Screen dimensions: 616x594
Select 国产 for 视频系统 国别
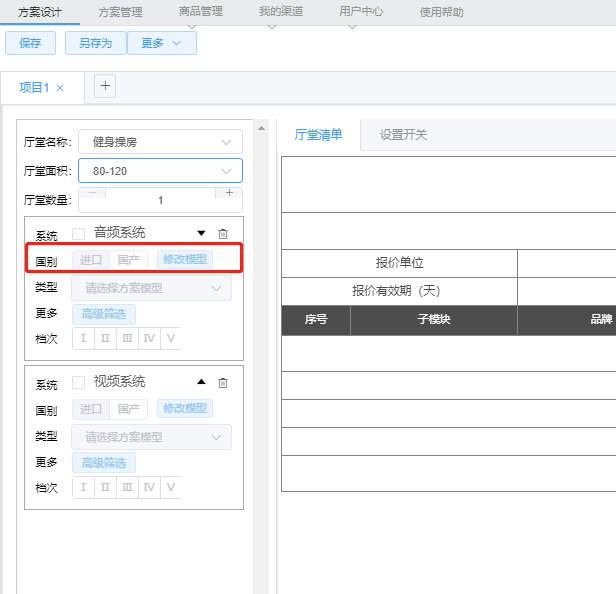(x=129, y=409)
